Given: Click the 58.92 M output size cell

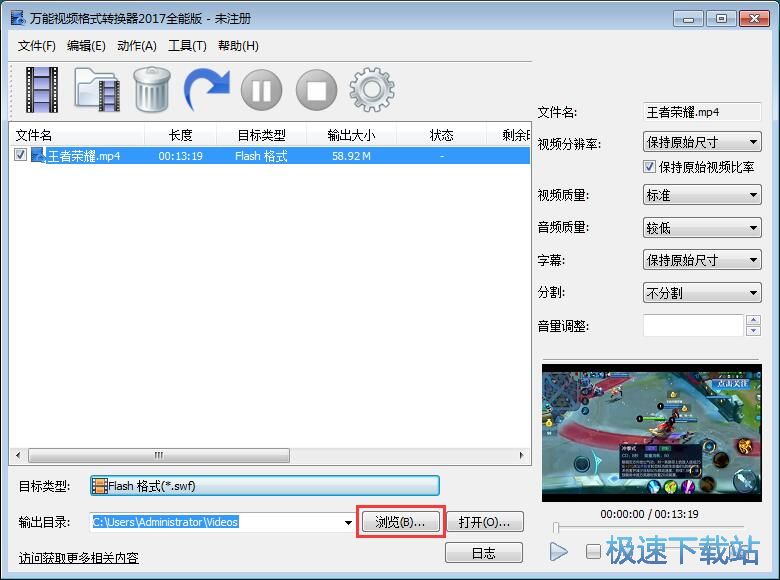Looking at the screenshot, I should 351,156.
